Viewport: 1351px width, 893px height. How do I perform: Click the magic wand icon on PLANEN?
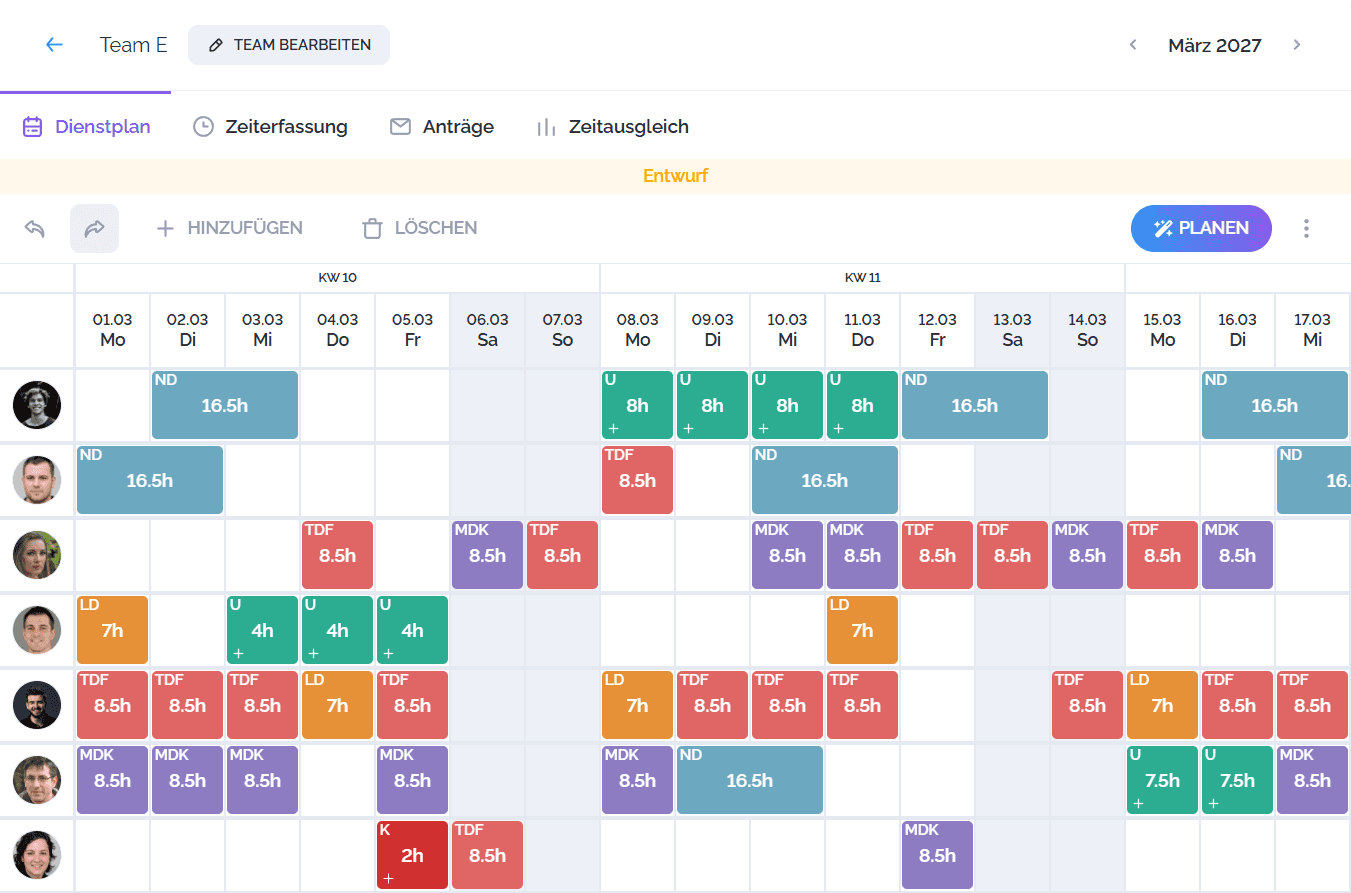click(1163, 228)
